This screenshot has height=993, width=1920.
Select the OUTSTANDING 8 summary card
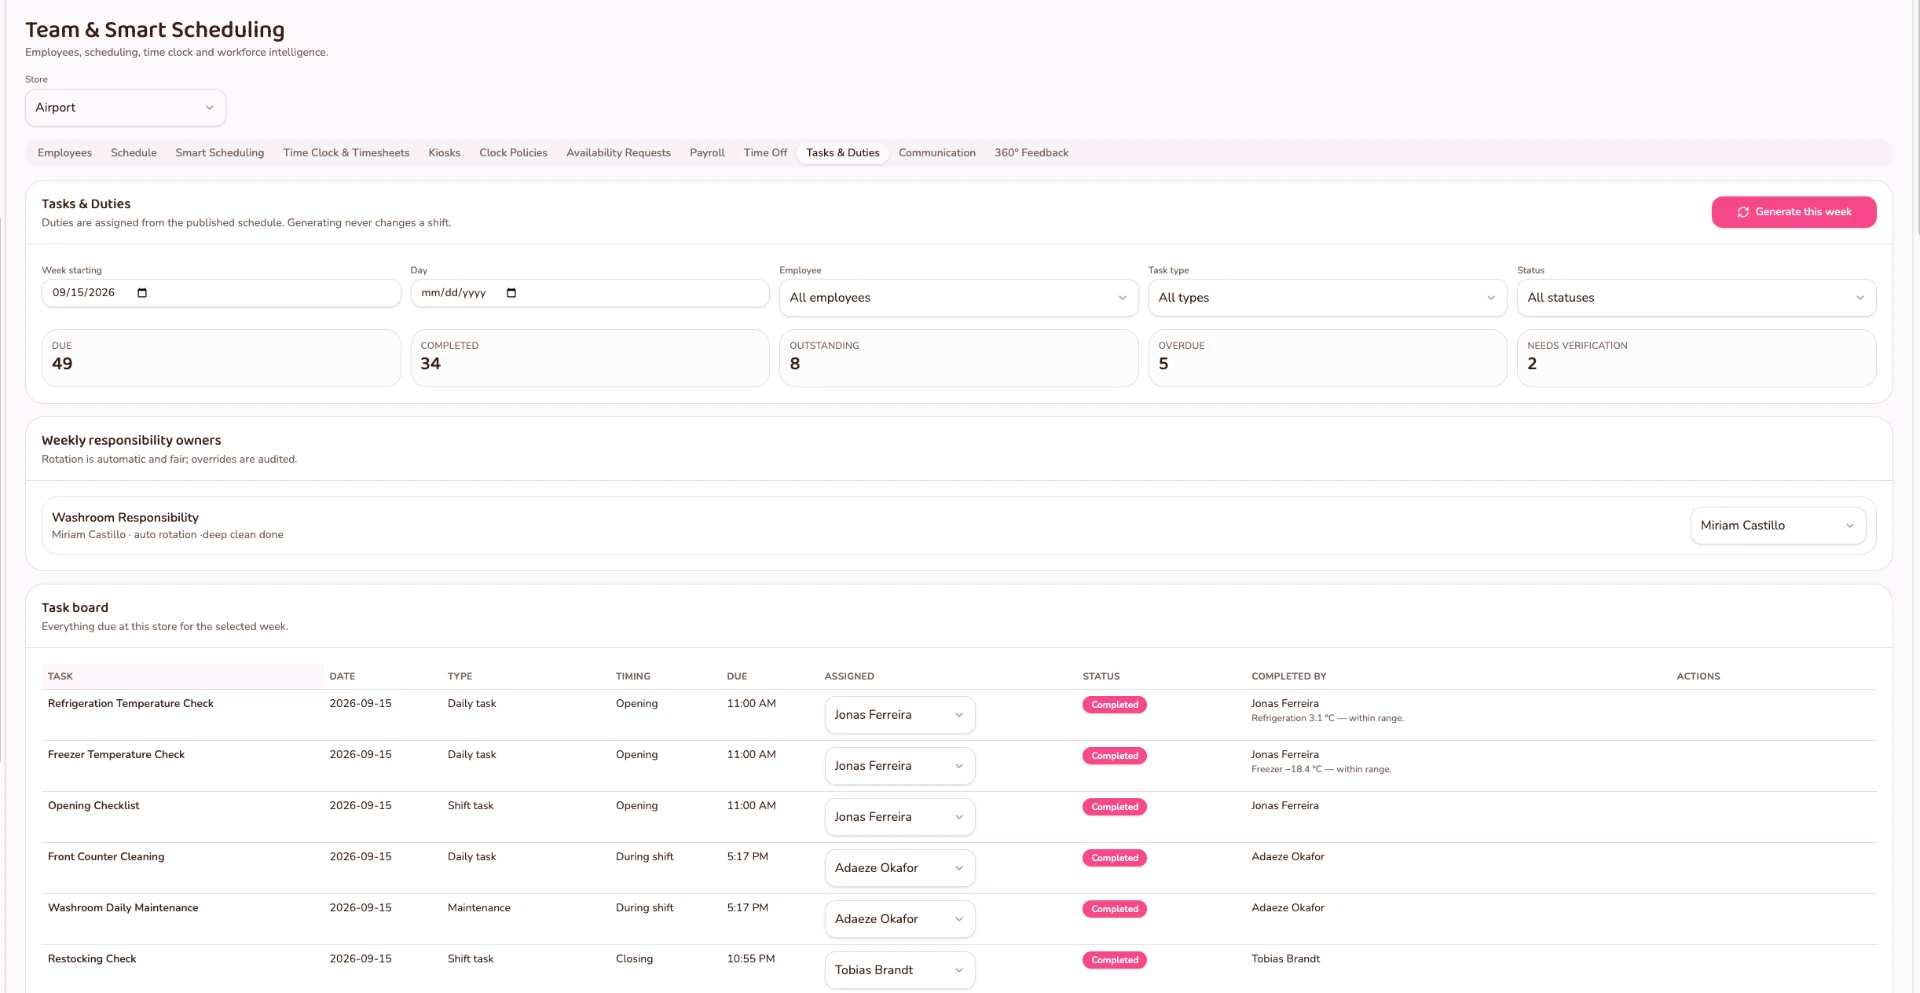[958, 358]
